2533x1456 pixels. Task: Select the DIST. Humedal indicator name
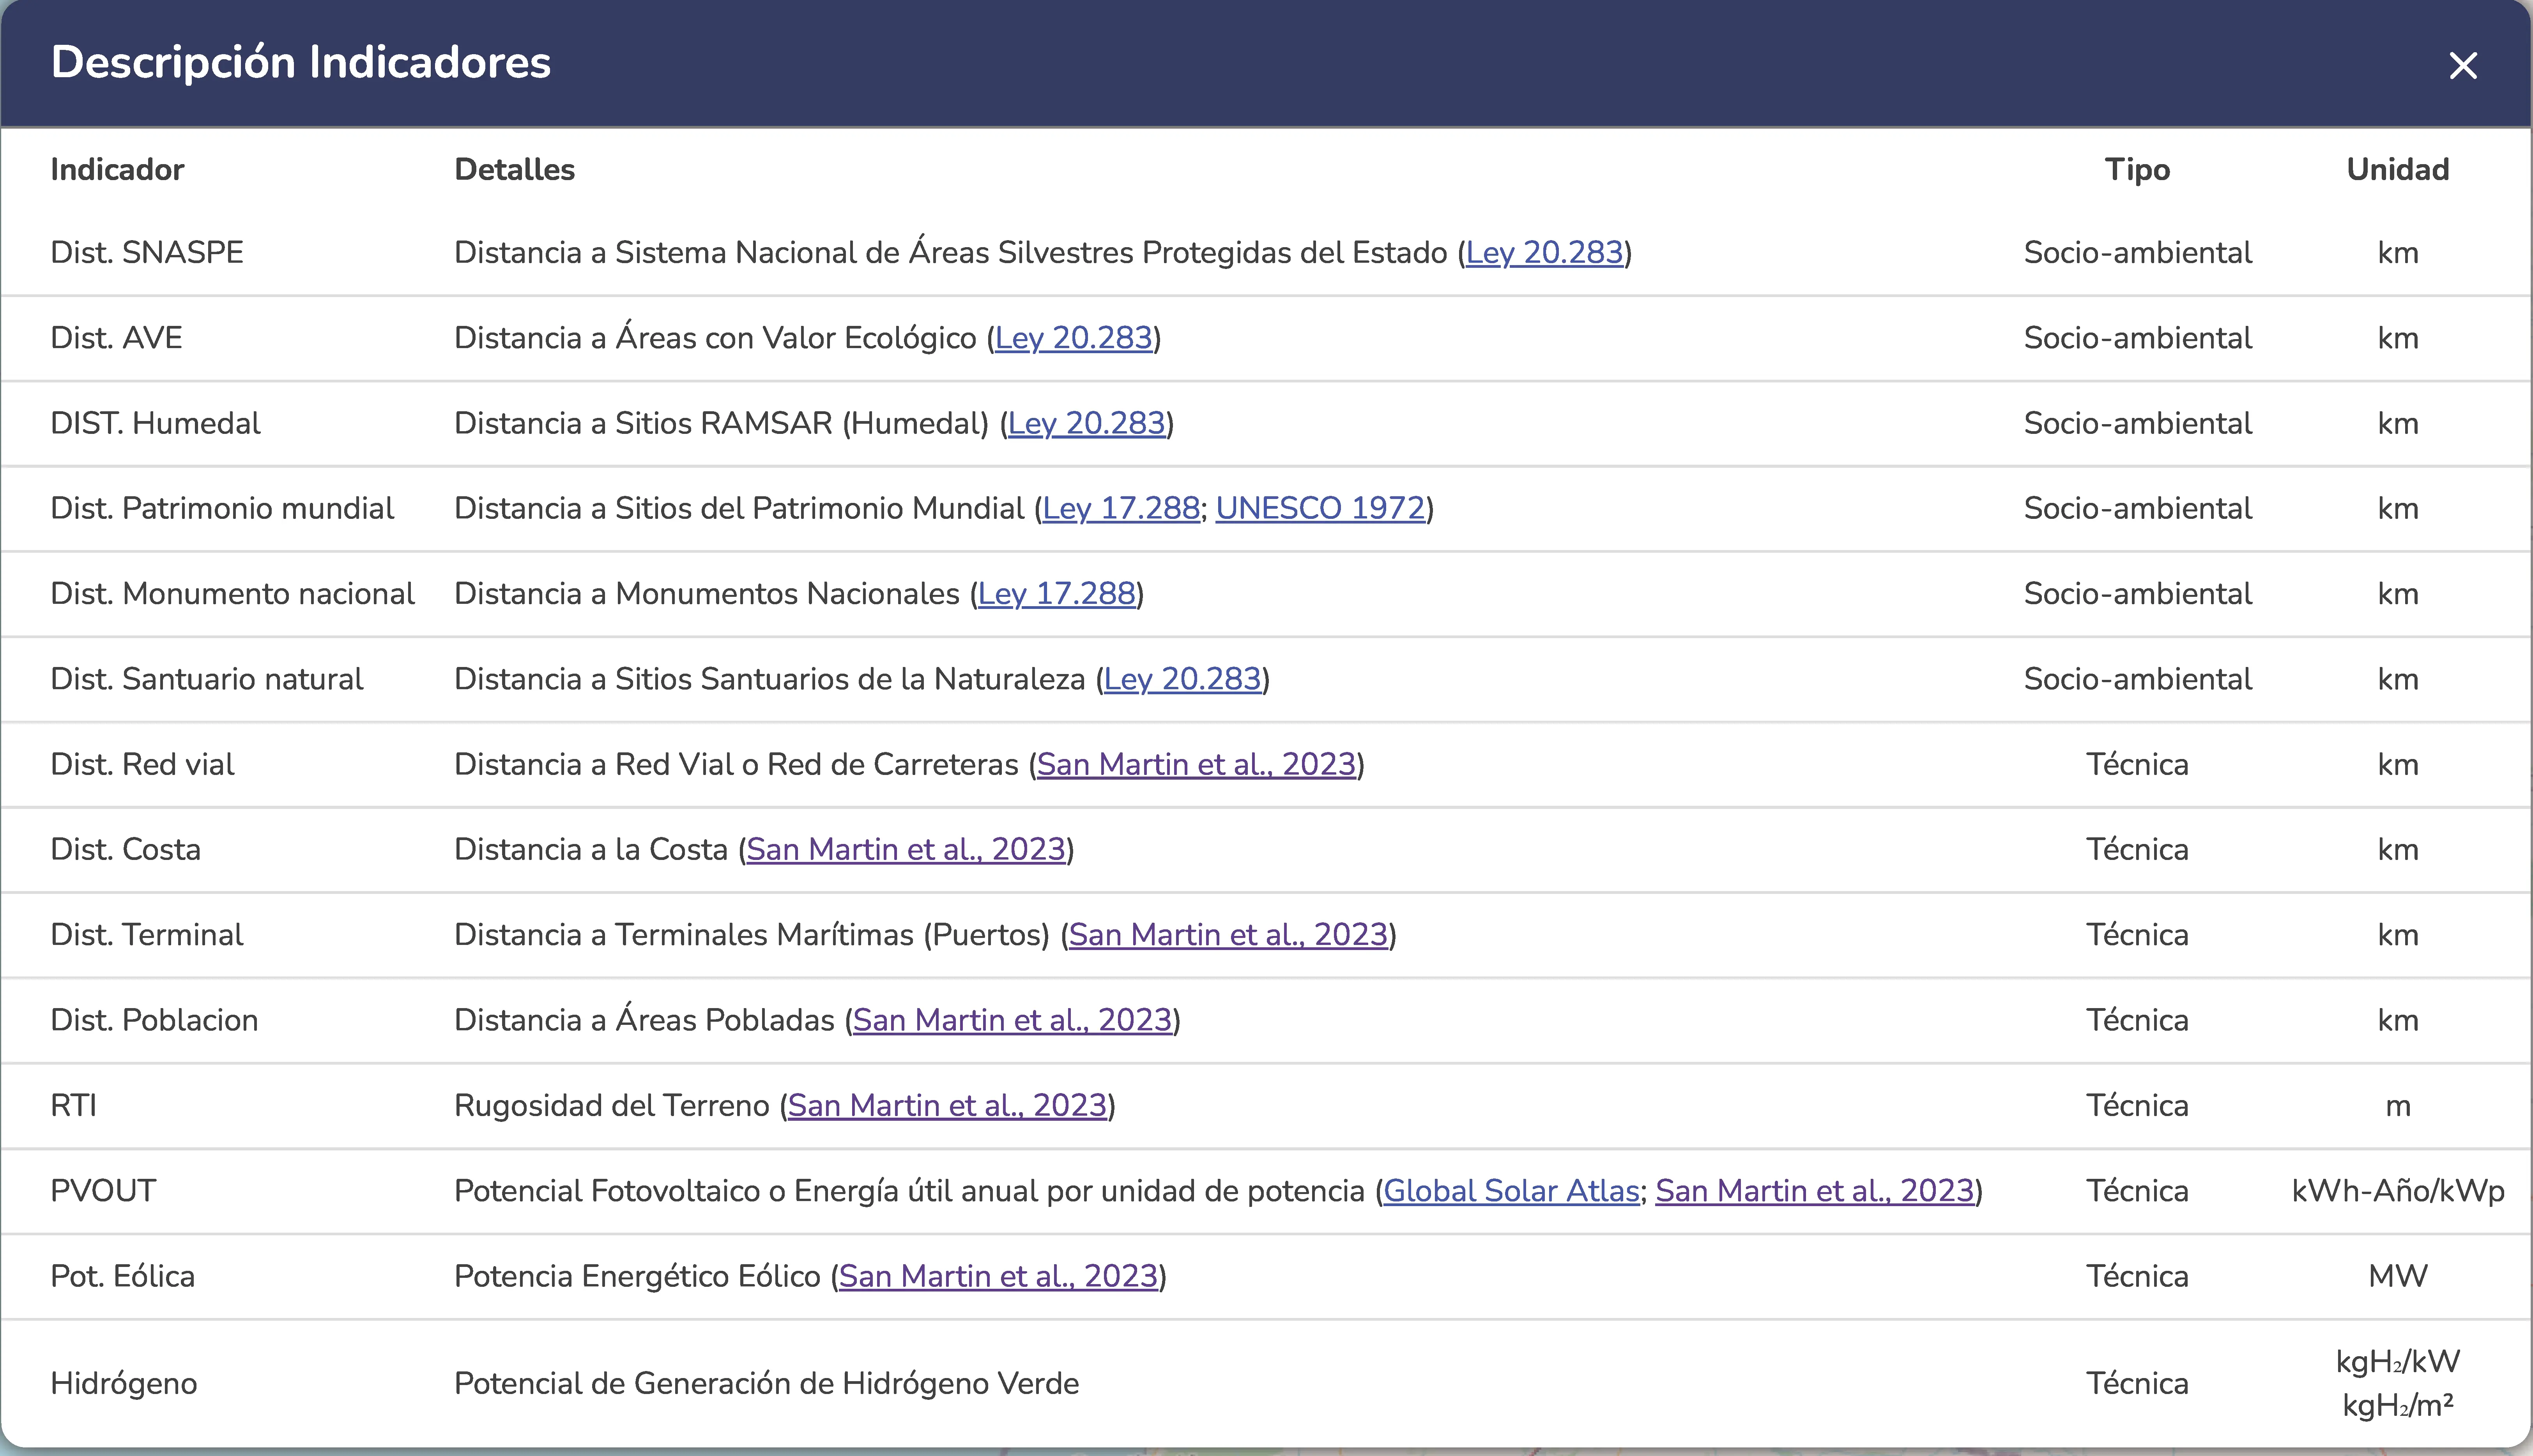click(156, 424)
